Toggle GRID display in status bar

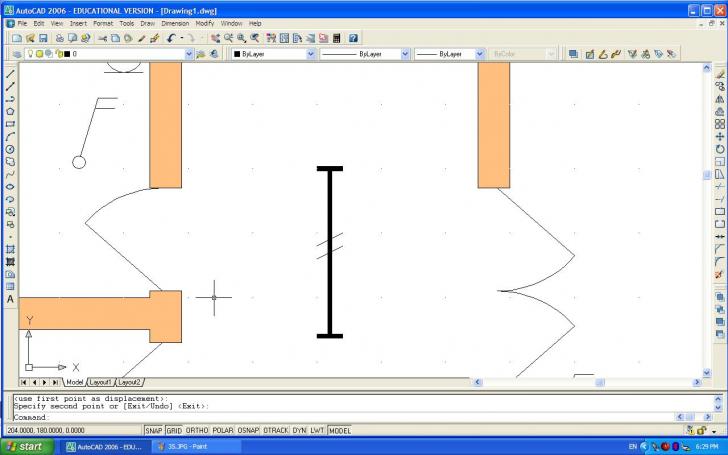[174, 430]
